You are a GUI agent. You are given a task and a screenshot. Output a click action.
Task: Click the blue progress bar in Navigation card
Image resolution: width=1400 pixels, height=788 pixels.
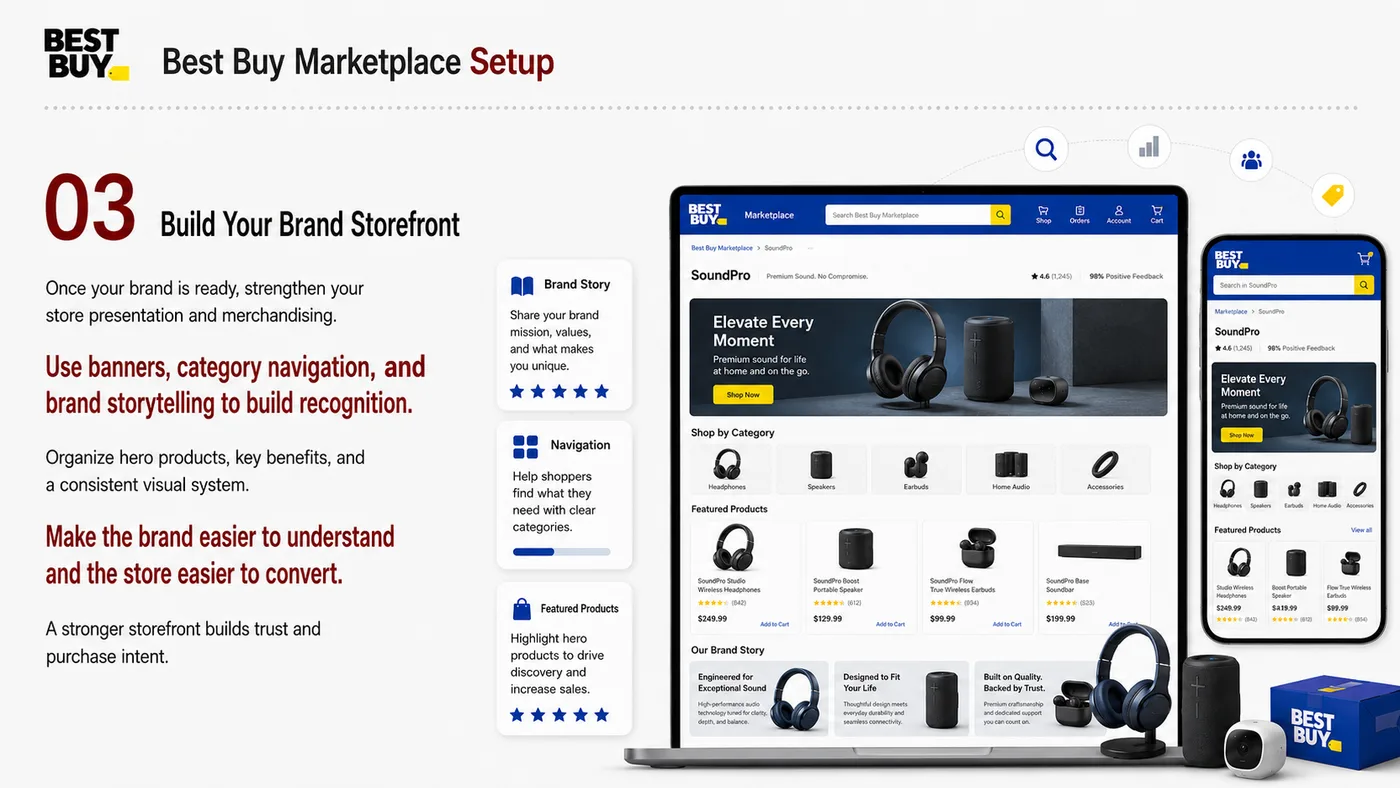coord(561,552)
